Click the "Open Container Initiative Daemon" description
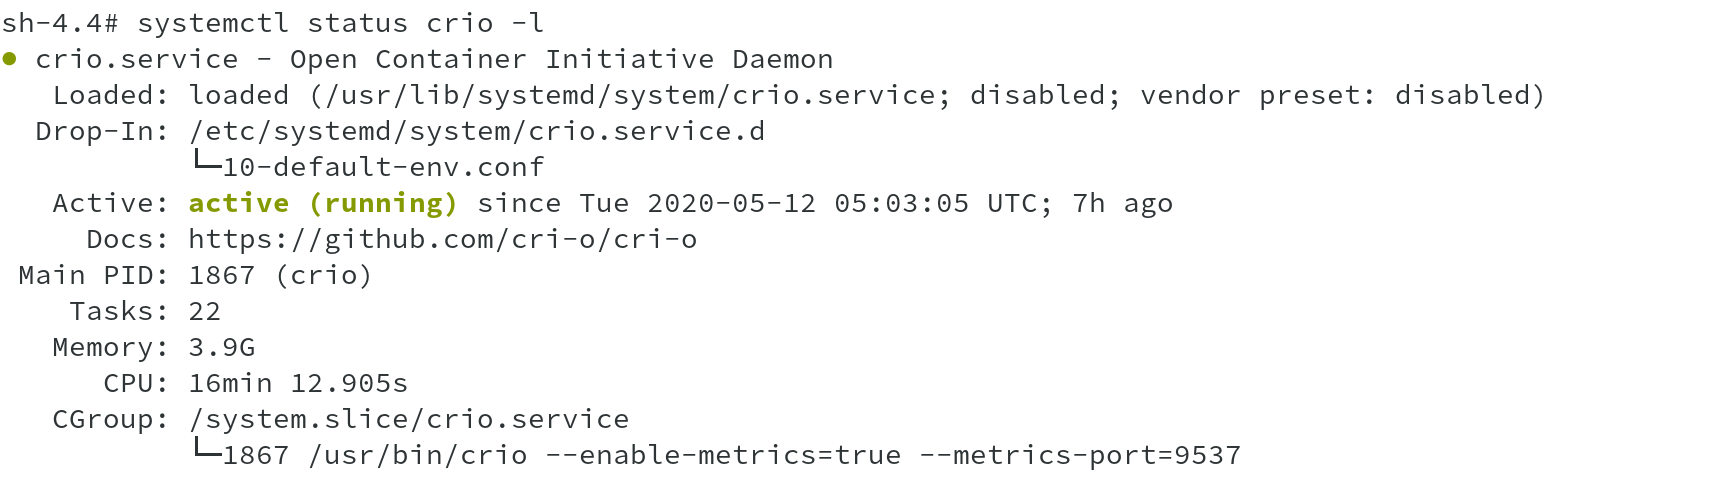The height and width of the screenshot is (477, 1730). 561,59
